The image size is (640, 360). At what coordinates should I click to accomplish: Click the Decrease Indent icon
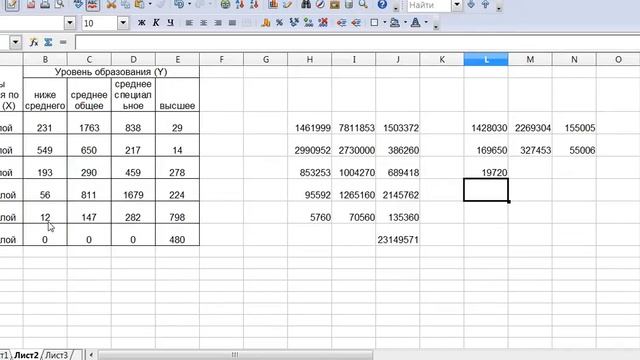(341, 23)
